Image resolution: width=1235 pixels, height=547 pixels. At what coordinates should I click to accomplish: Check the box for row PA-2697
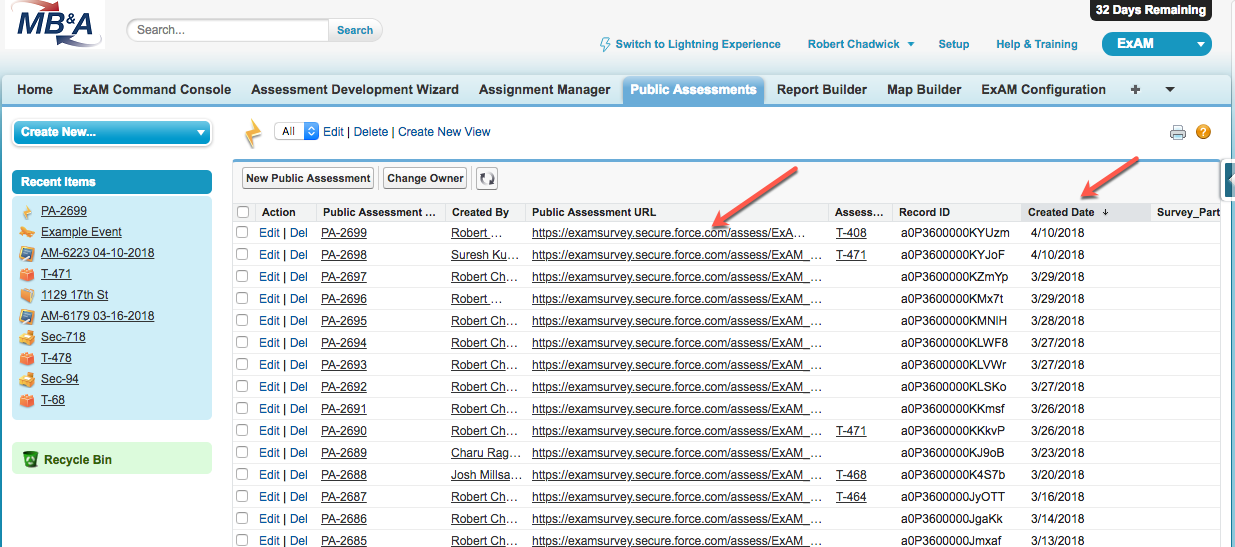click(x=242, y=277)
